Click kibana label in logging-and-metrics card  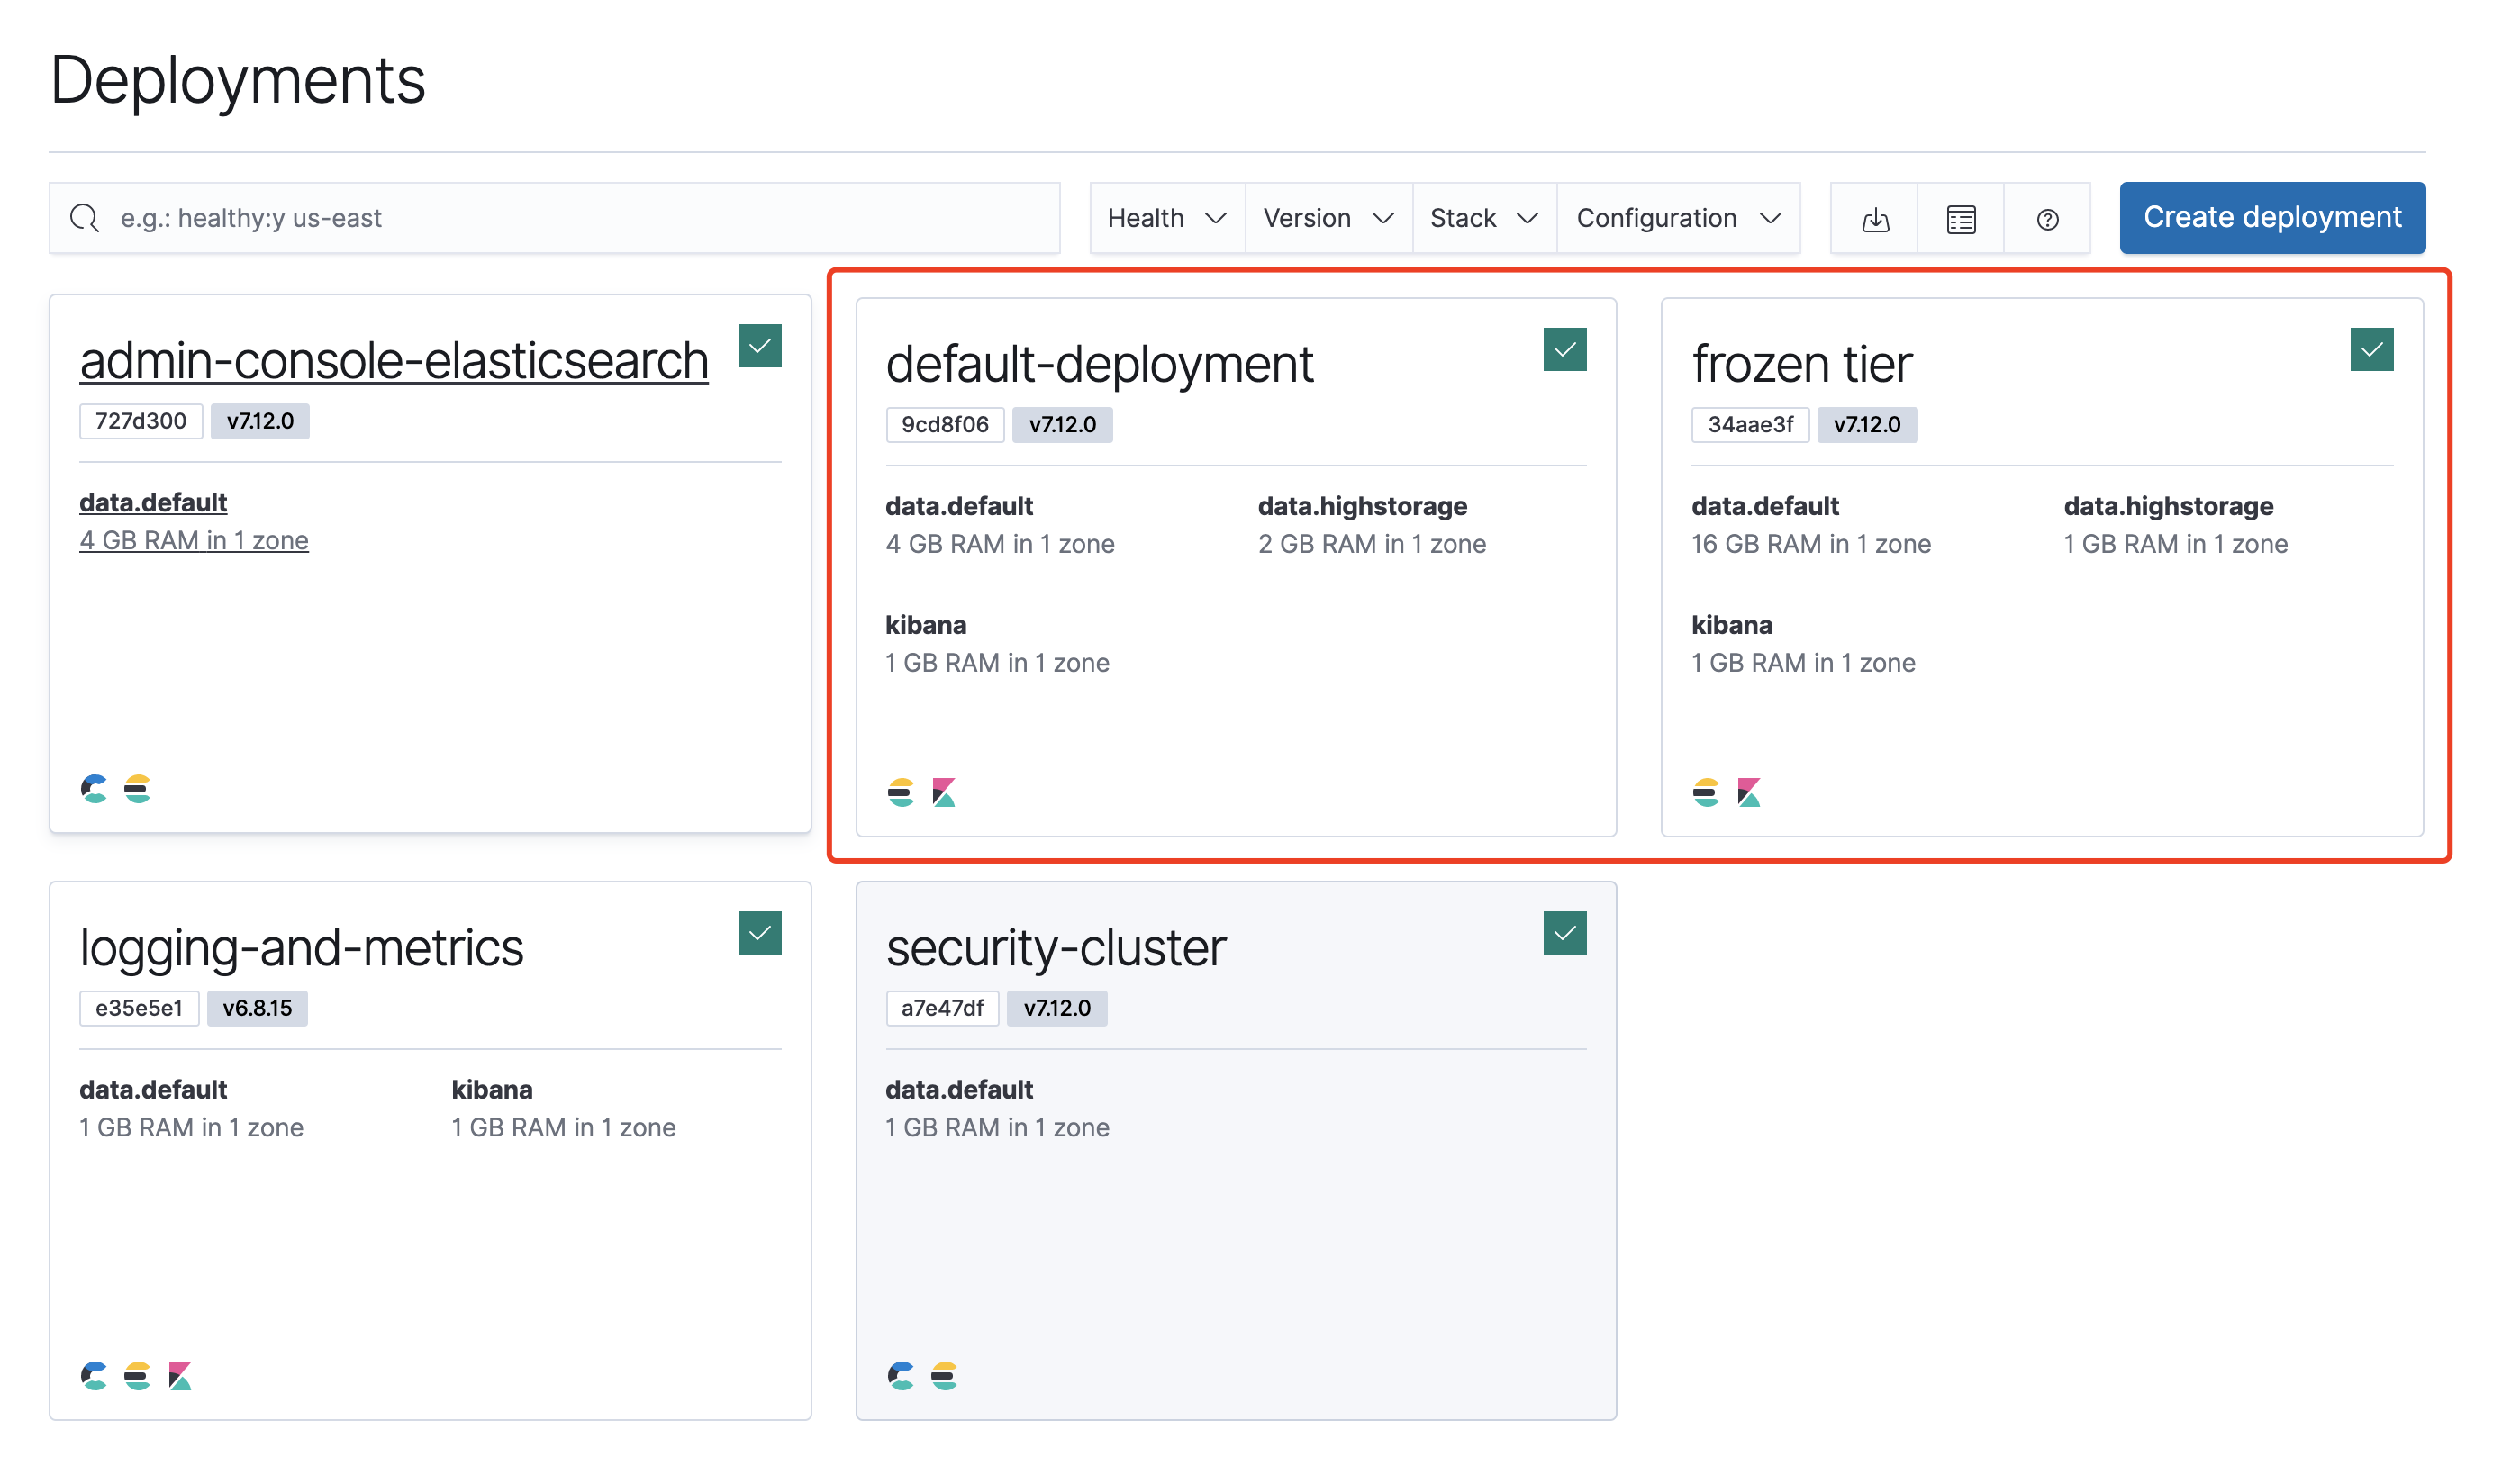pos(492,1089)
